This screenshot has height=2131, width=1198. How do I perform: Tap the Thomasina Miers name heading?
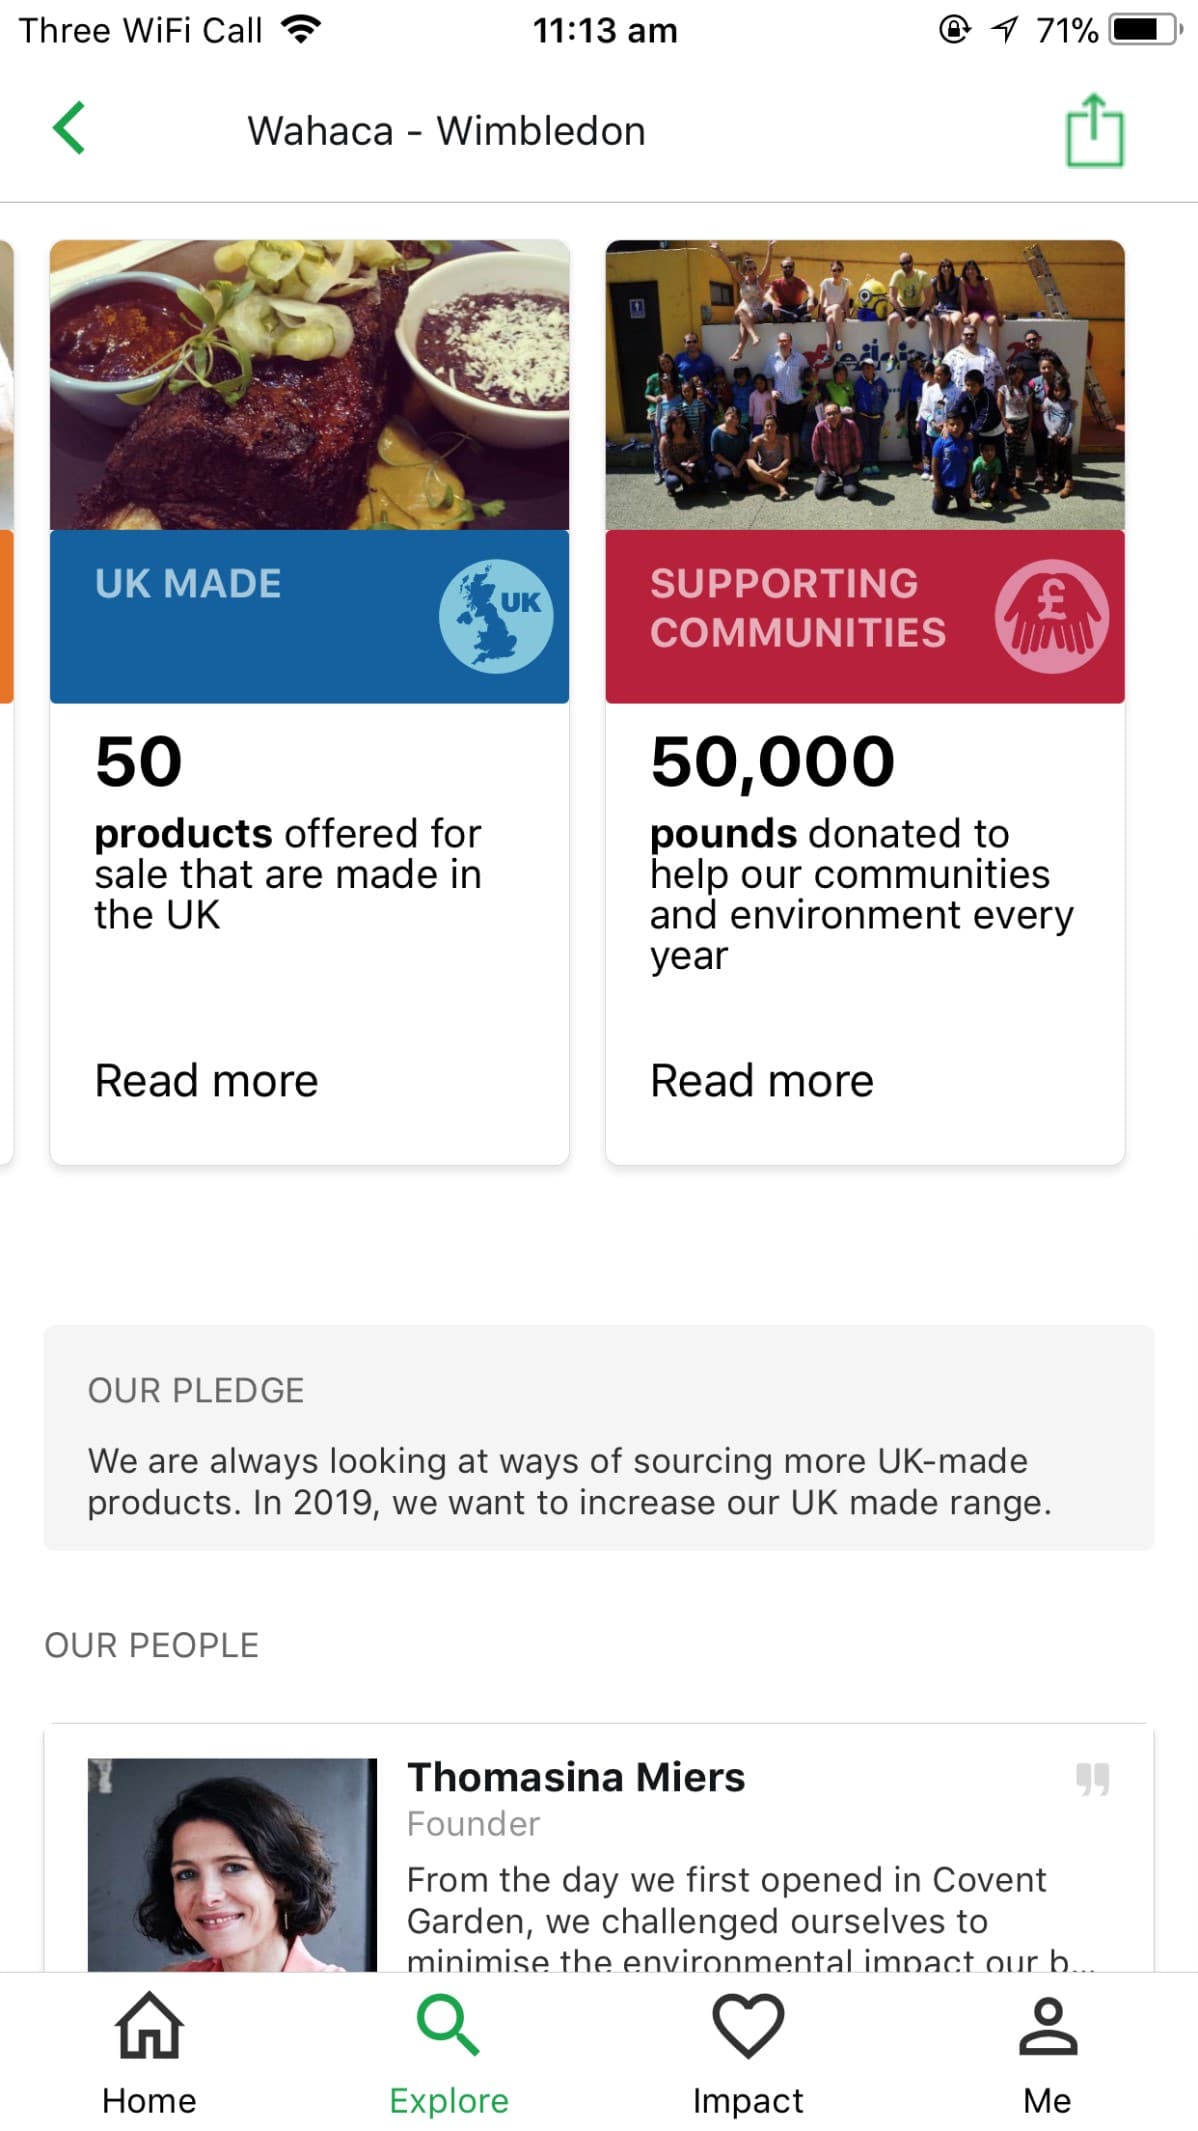coord(576,1777)
